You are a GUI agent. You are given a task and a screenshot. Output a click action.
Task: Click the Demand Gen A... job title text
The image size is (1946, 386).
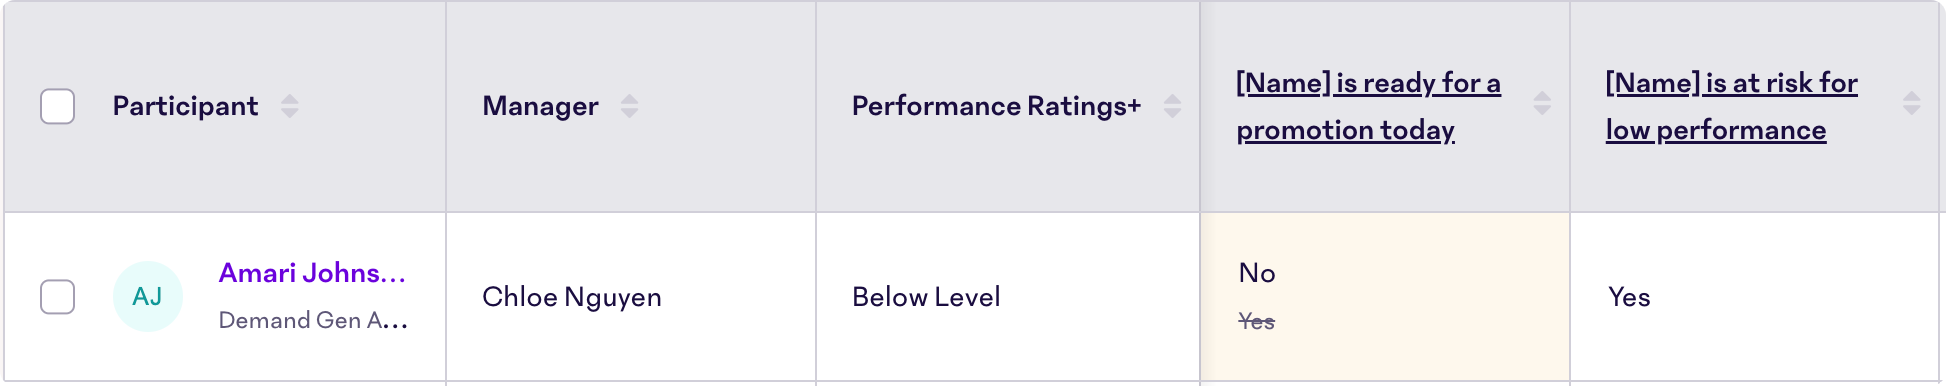point(313,320)
